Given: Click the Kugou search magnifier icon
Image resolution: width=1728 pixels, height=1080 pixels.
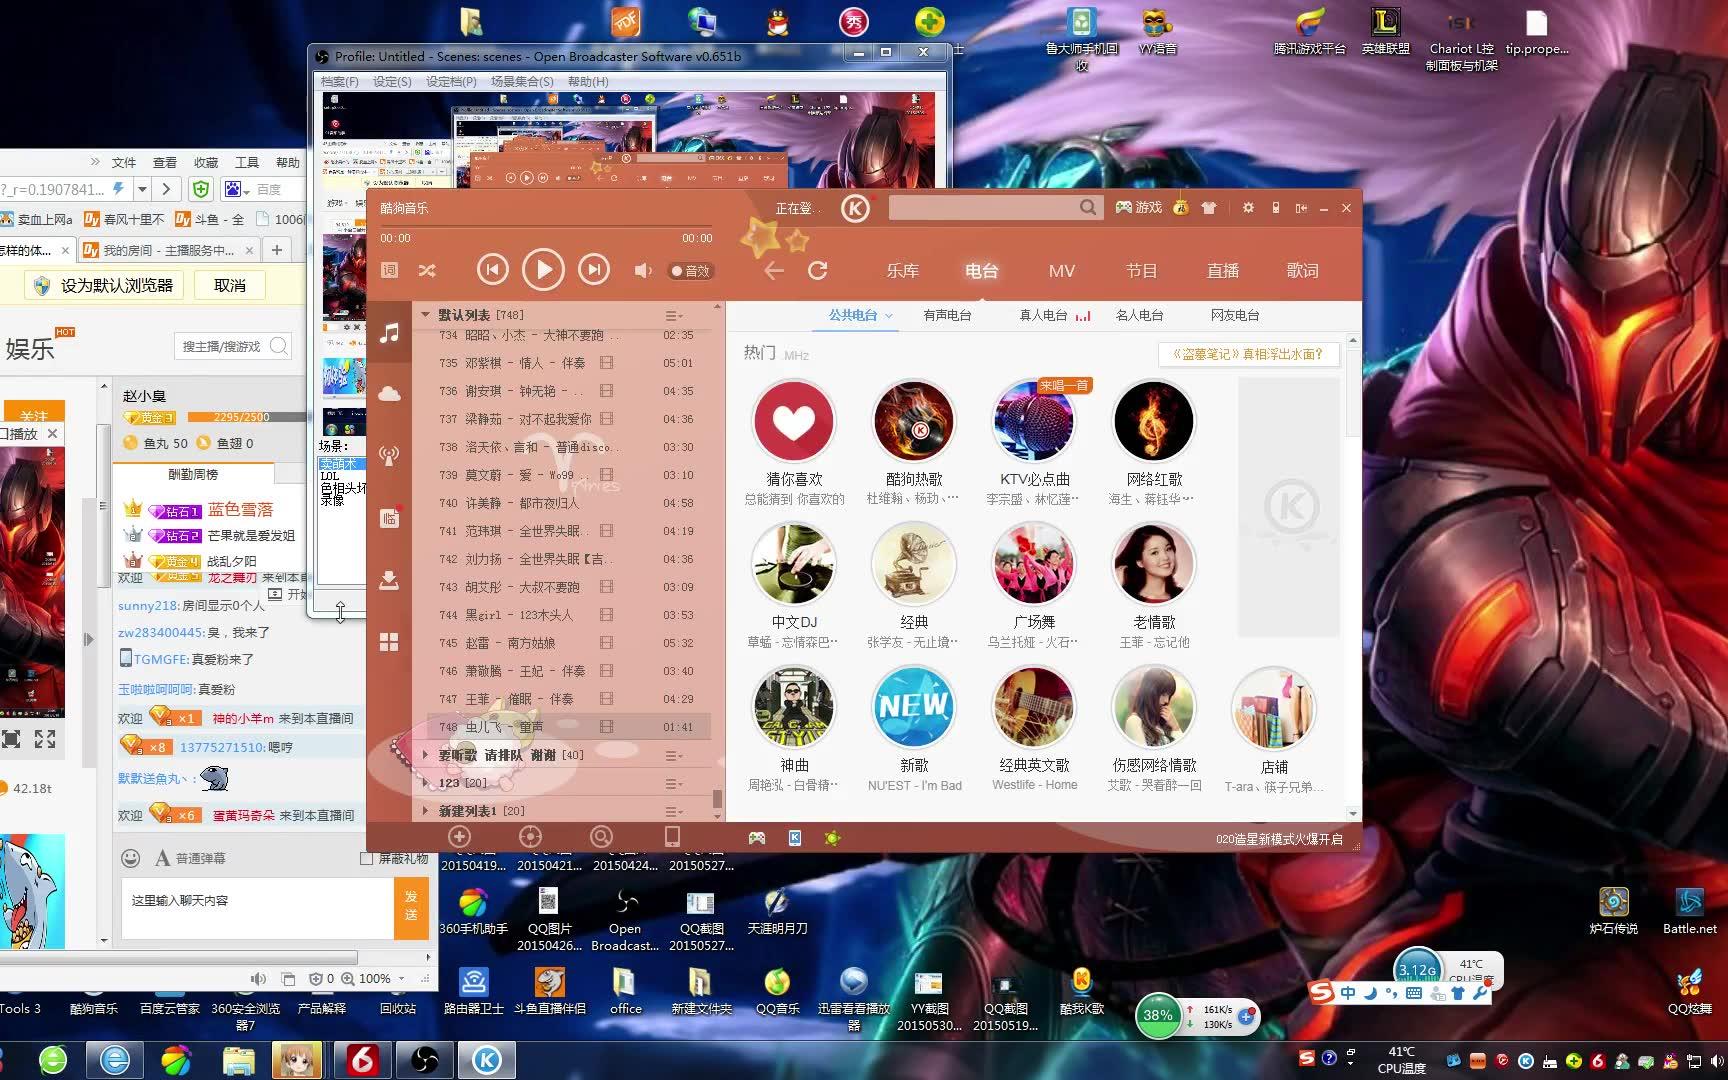Looking at the screenshot, I should tap(1088, 207).
